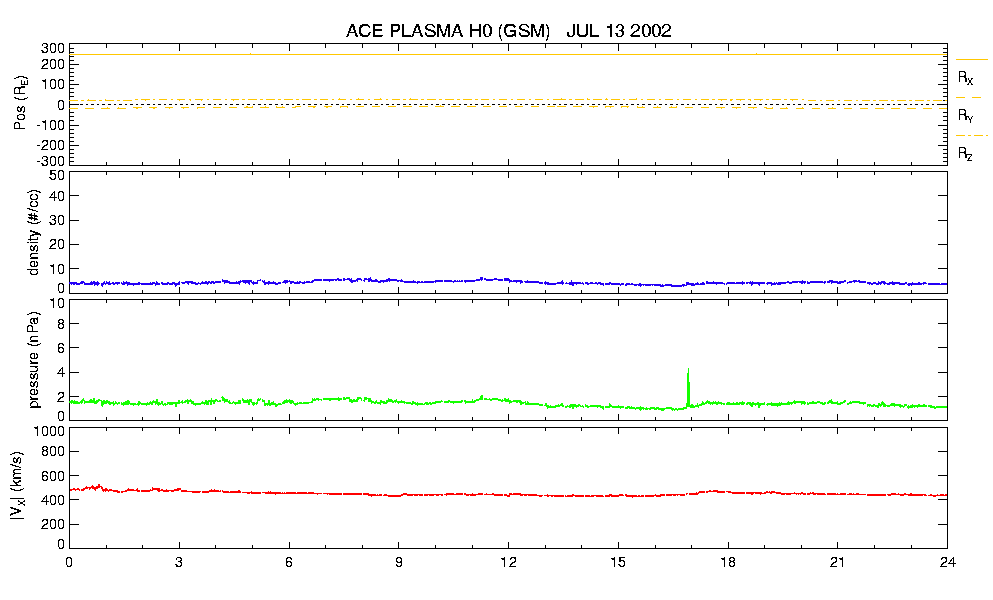
Task: Click hour 3 on the x-axis
Action: tap(179, 563)
